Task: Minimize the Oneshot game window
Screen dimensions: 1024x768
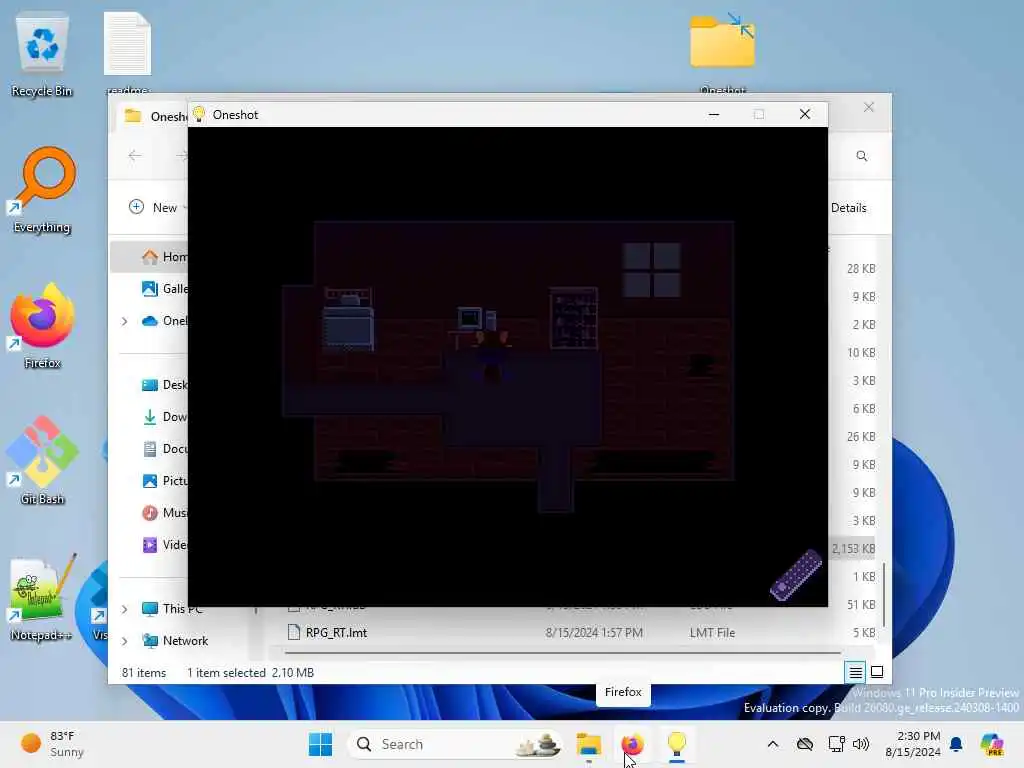Action: coord(714,114)
